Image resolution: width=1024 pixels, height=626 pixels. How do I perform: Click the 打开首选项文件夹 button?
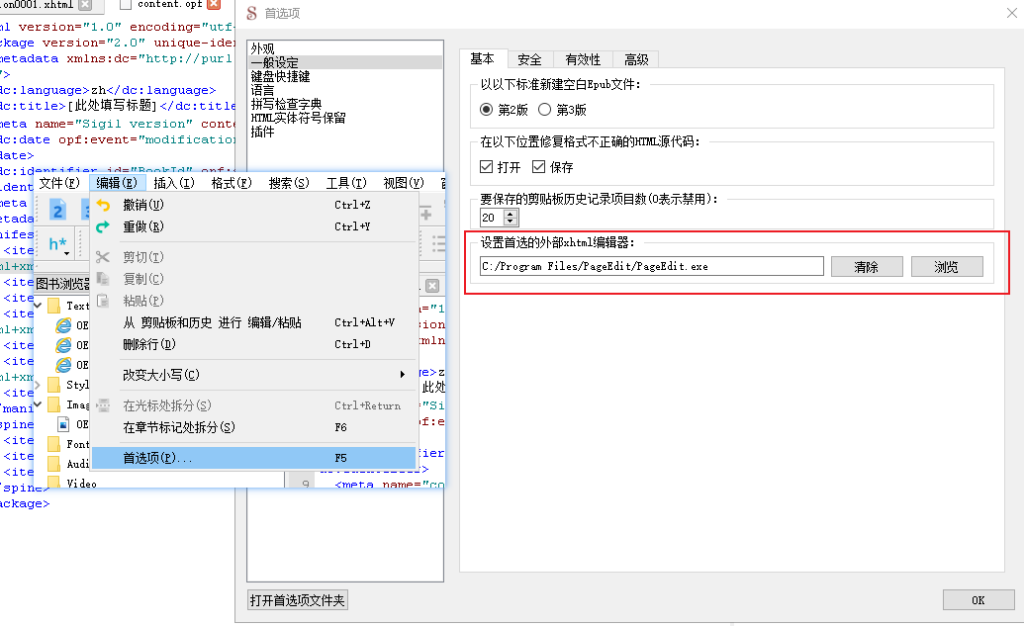[x=297, y=600]
